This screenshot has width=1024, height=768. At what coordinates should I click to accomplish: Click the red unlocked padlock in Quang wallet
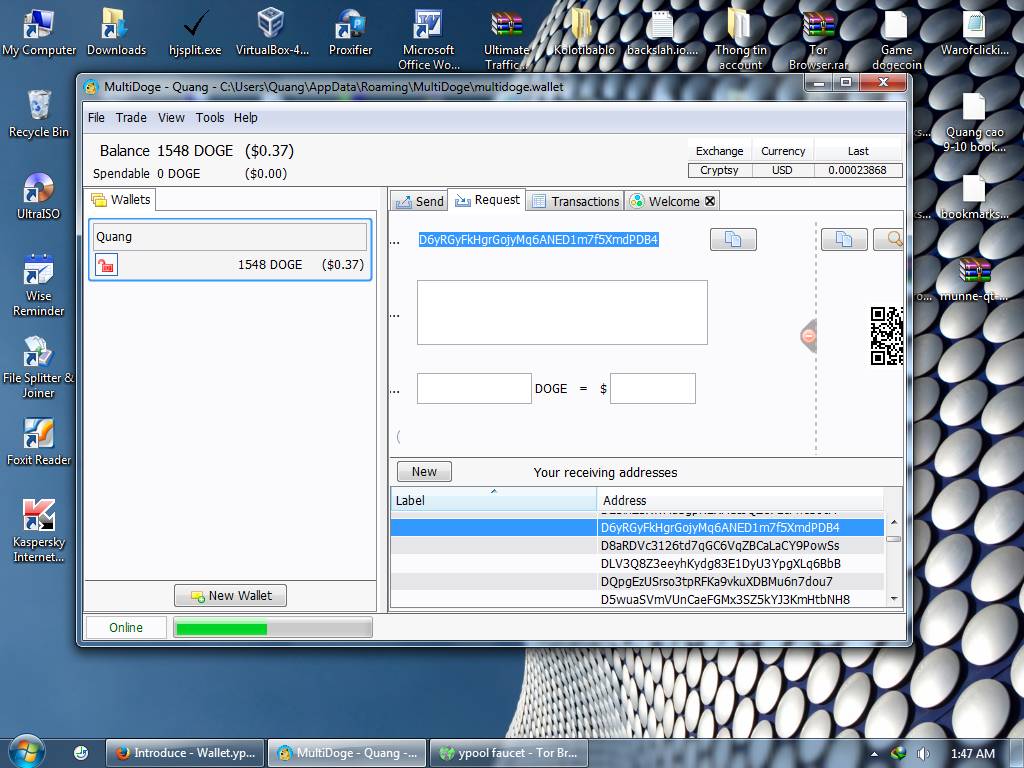tap(106, 264)
